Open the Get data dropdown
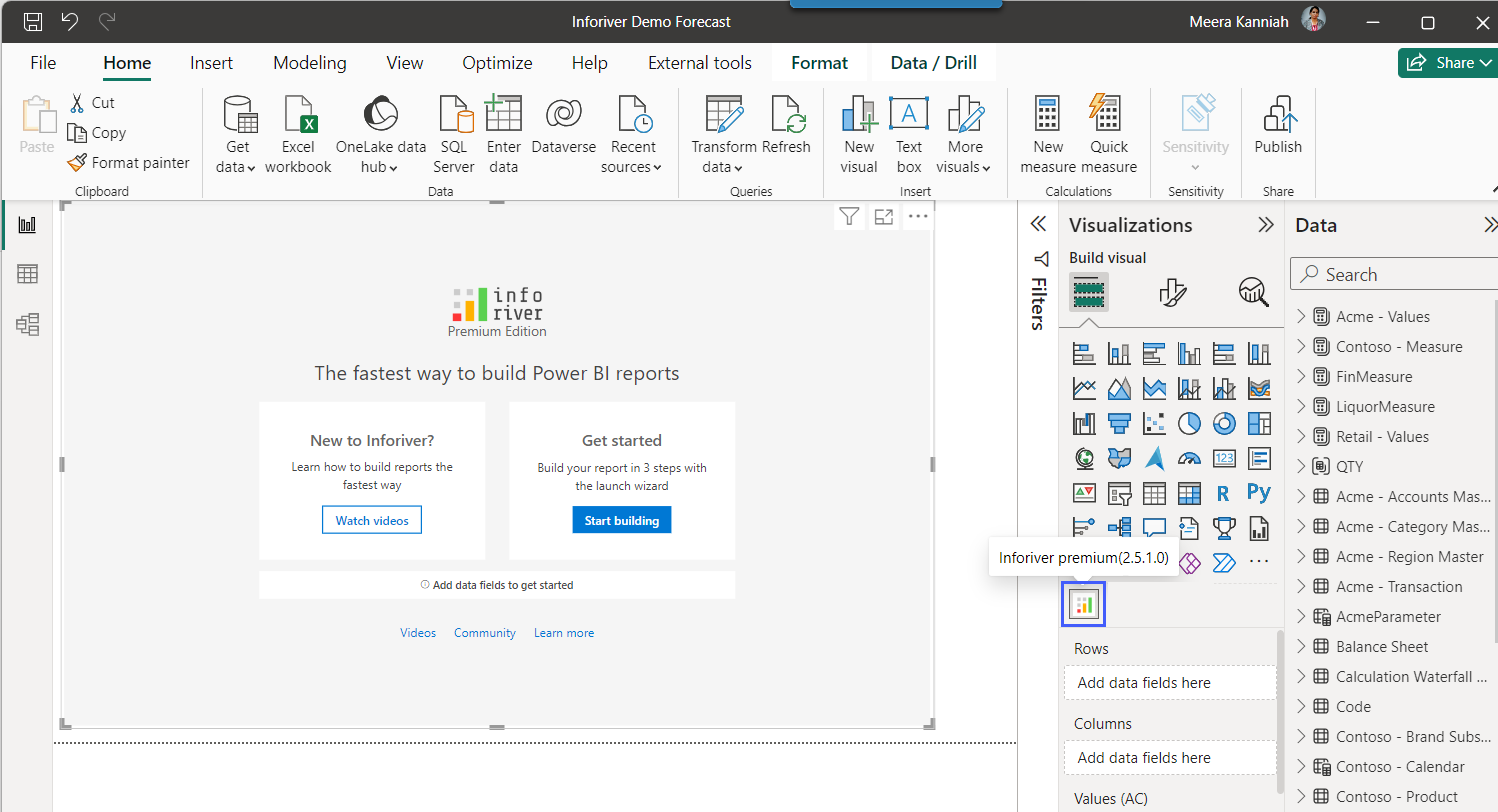 coord(237,135)
